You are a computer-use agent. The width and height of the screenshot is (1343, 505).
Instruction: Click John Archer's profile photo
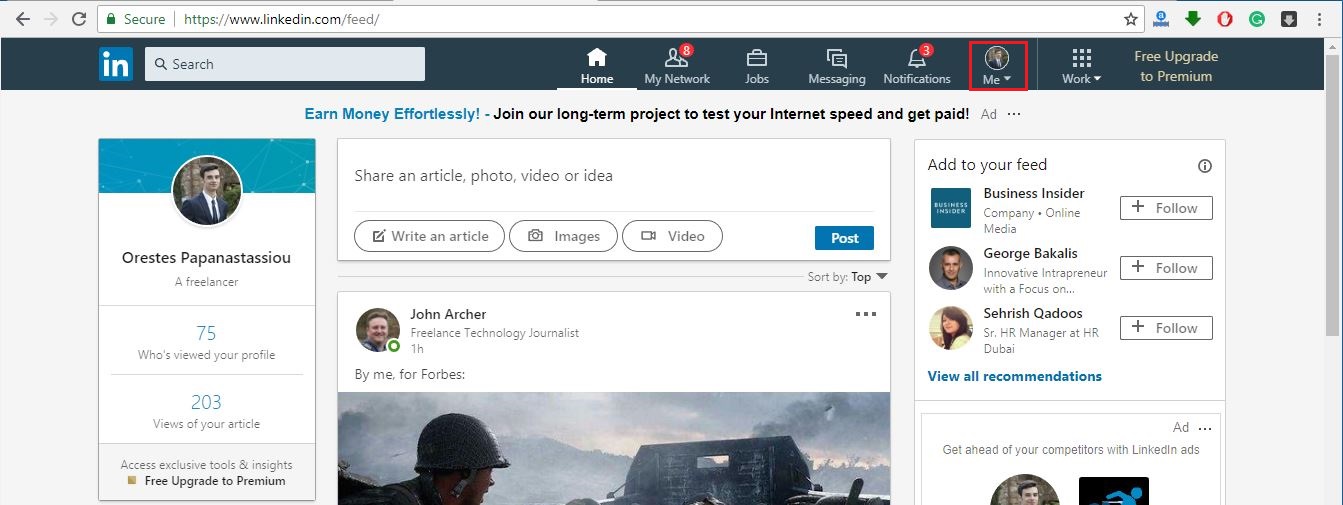click(x=378, y=330)
